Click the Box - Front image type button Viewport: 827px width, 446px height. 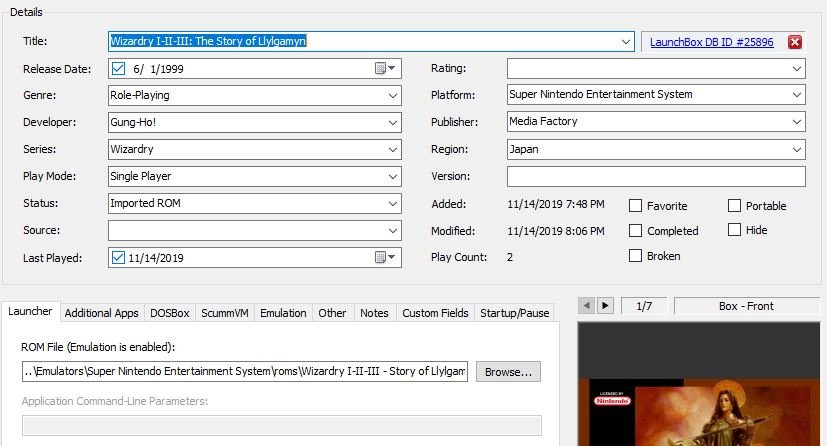(746, 306)
